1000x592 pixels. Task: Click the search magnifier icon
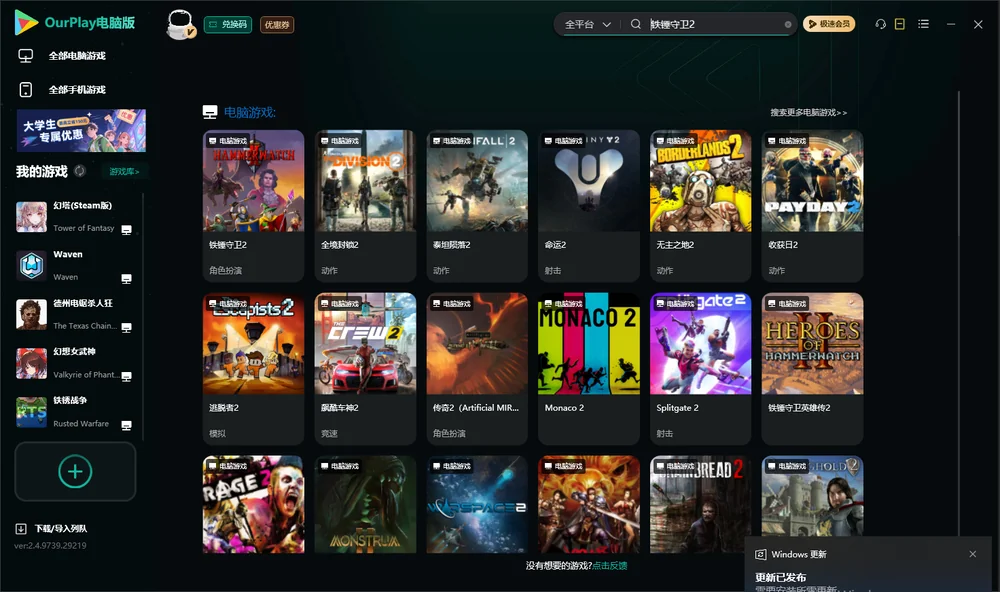635,24
